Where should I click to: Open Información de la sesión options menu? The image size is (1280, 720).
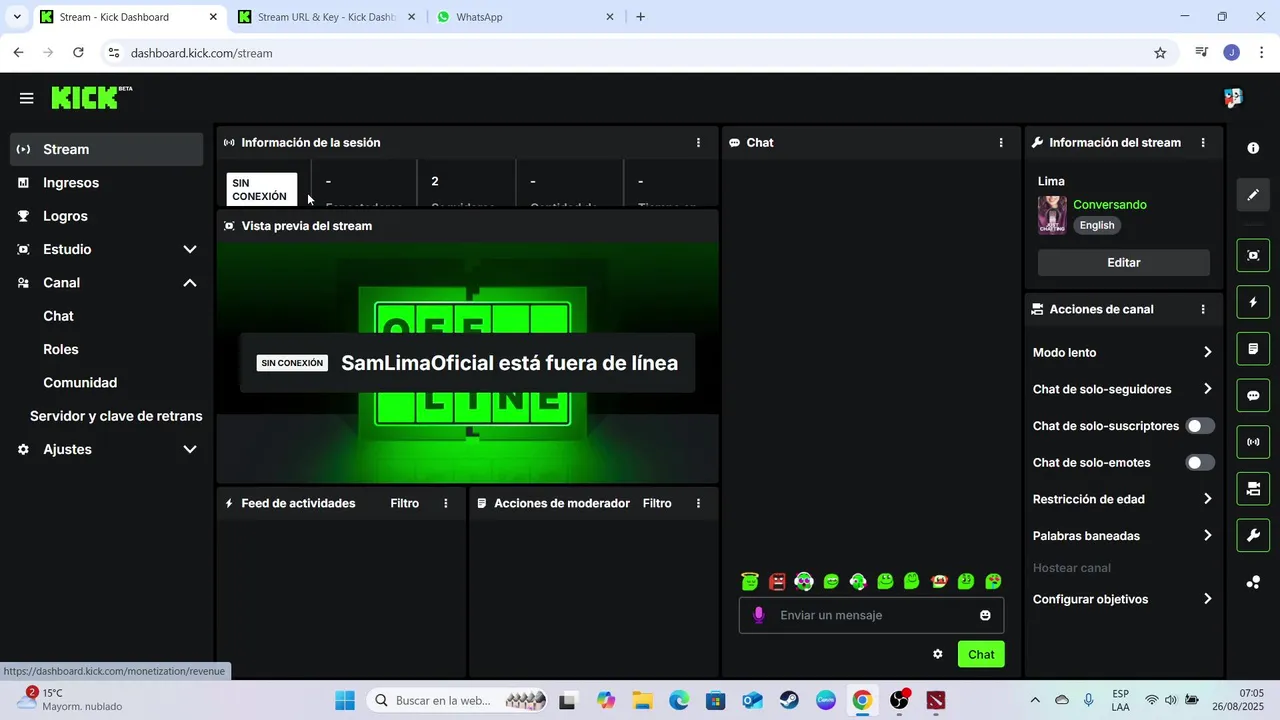coord(698,143)
